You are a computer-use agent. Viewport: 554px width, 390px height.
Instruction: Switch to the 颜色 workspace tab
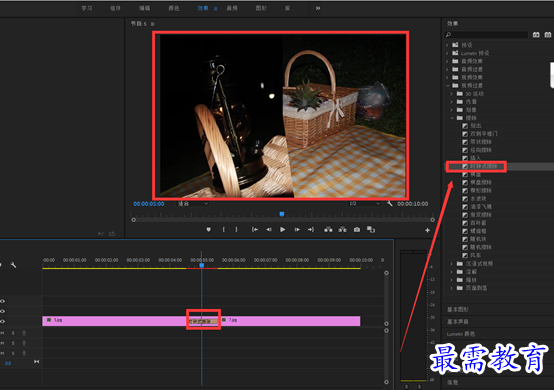pos(173,8)
